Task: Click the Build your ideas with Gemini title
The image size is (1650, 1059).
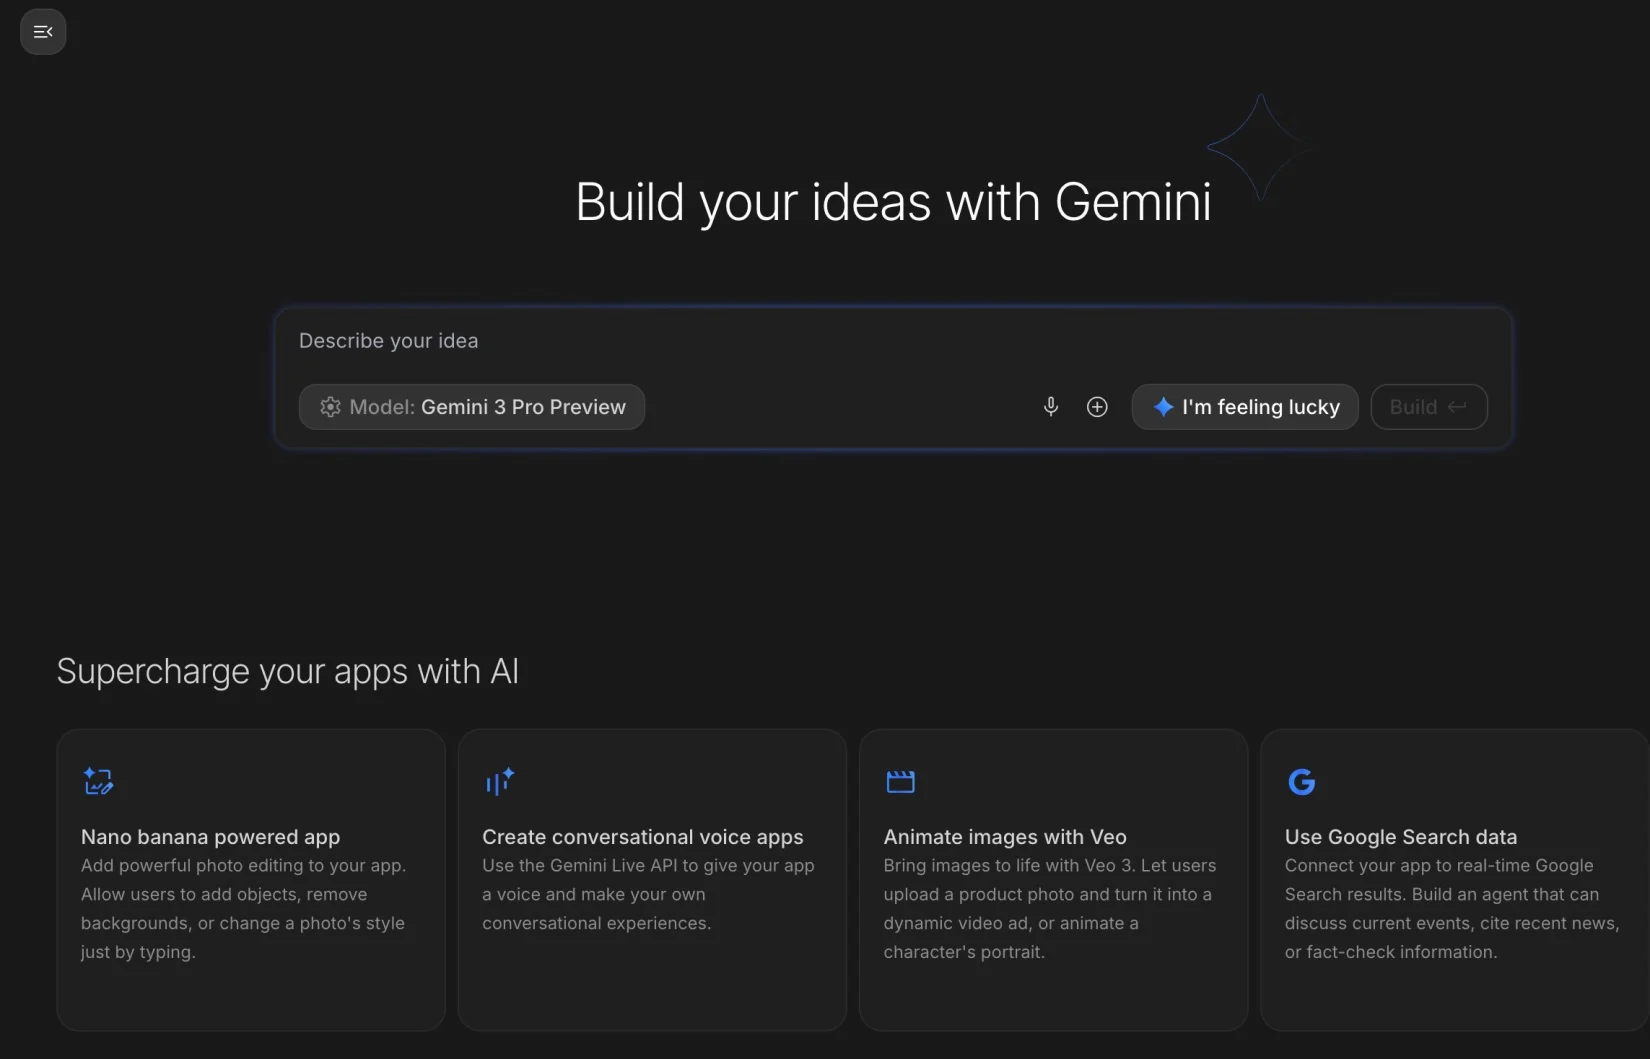Action: pyautogui.click(x=893, y=202)
